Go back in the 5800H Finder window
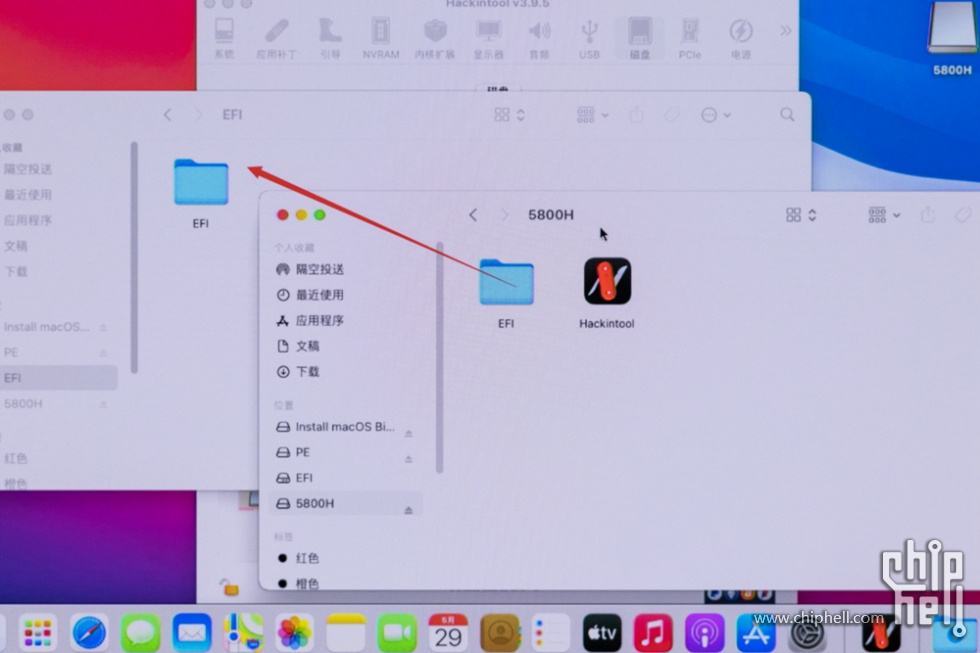 (x=473, y=215)
